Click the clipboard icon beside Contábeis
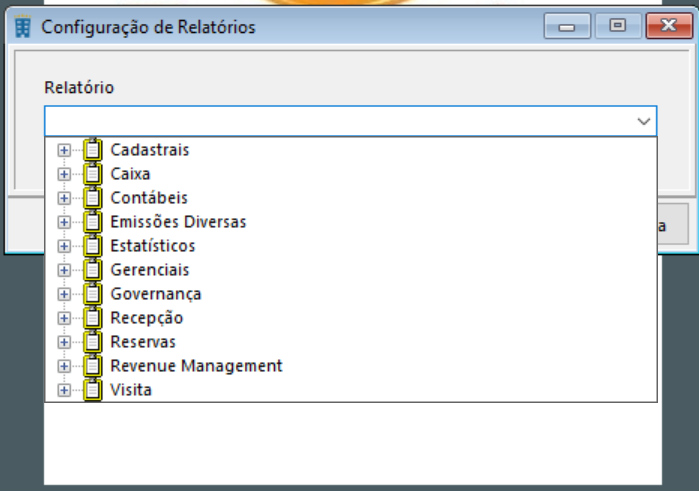This screenshot has height=491, width=699. point(93,198)
